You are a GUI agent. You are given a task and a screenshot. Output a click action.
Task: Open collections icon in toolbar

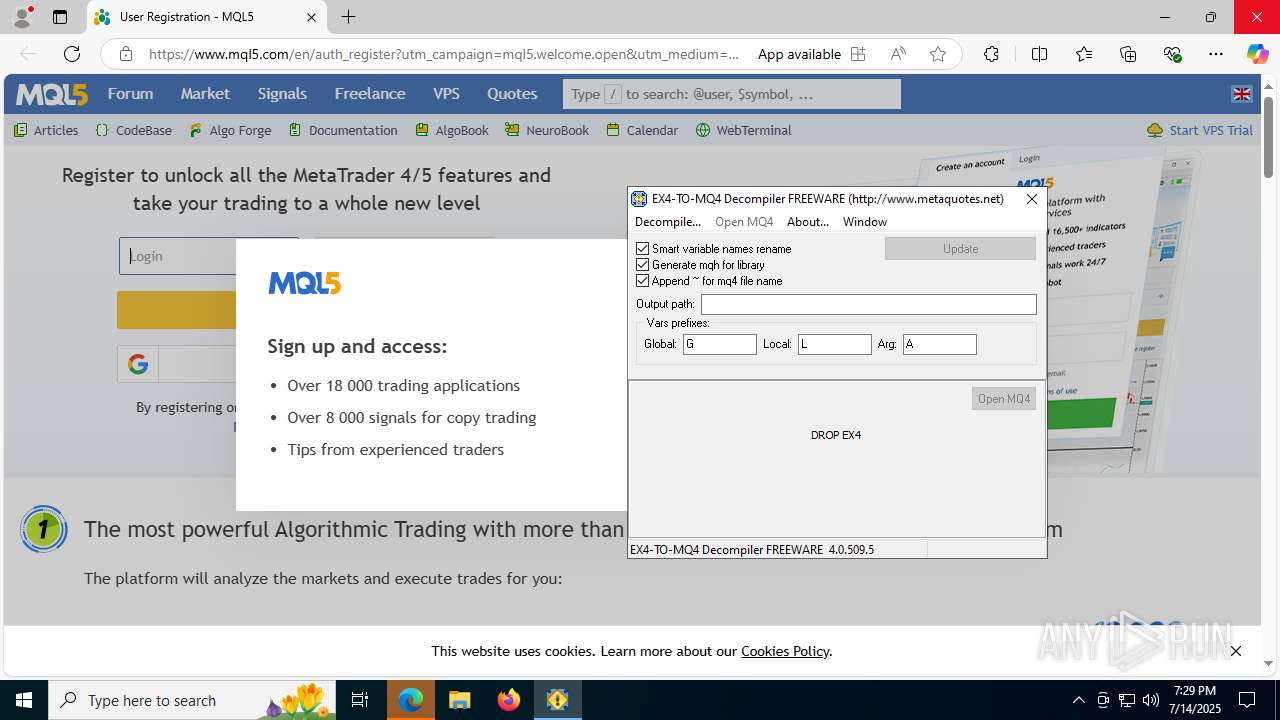point(1128,54)
